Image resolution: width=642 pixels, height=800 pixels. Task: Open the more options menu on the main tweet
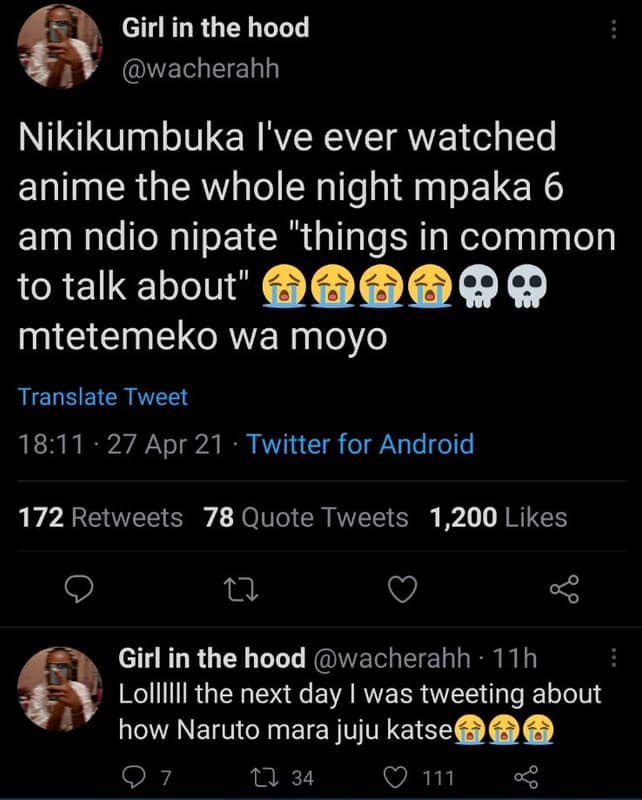point(616,30)
